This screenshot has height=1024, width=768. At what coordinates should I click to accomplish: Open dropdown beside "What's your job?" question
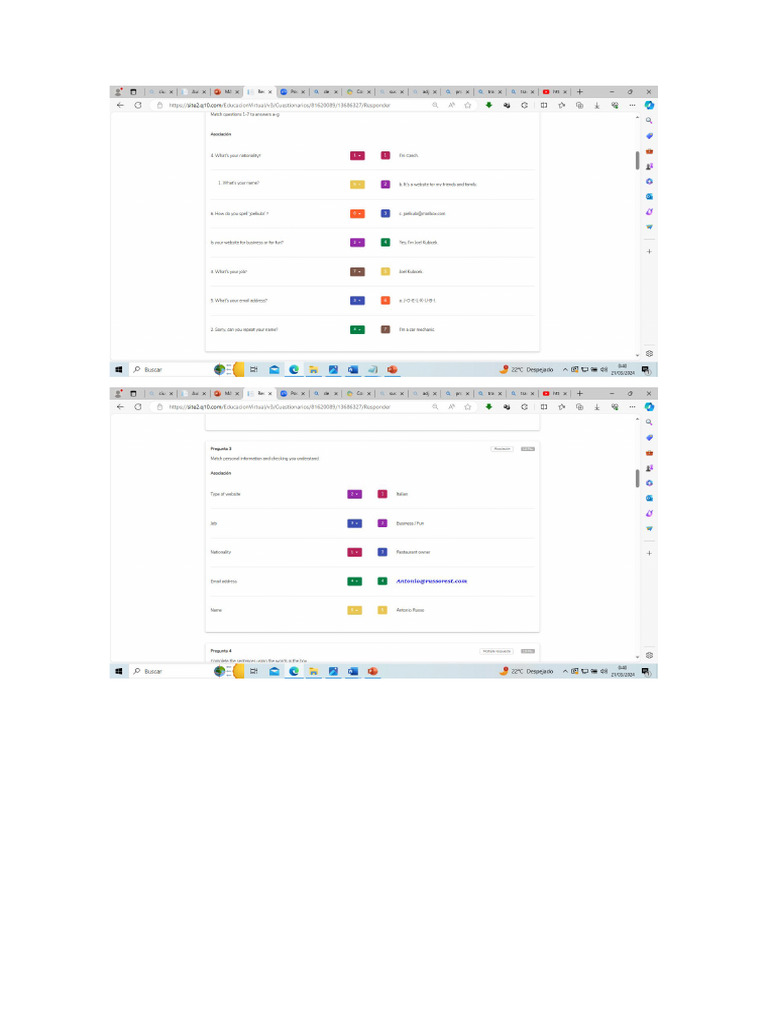tap(357, 272)
